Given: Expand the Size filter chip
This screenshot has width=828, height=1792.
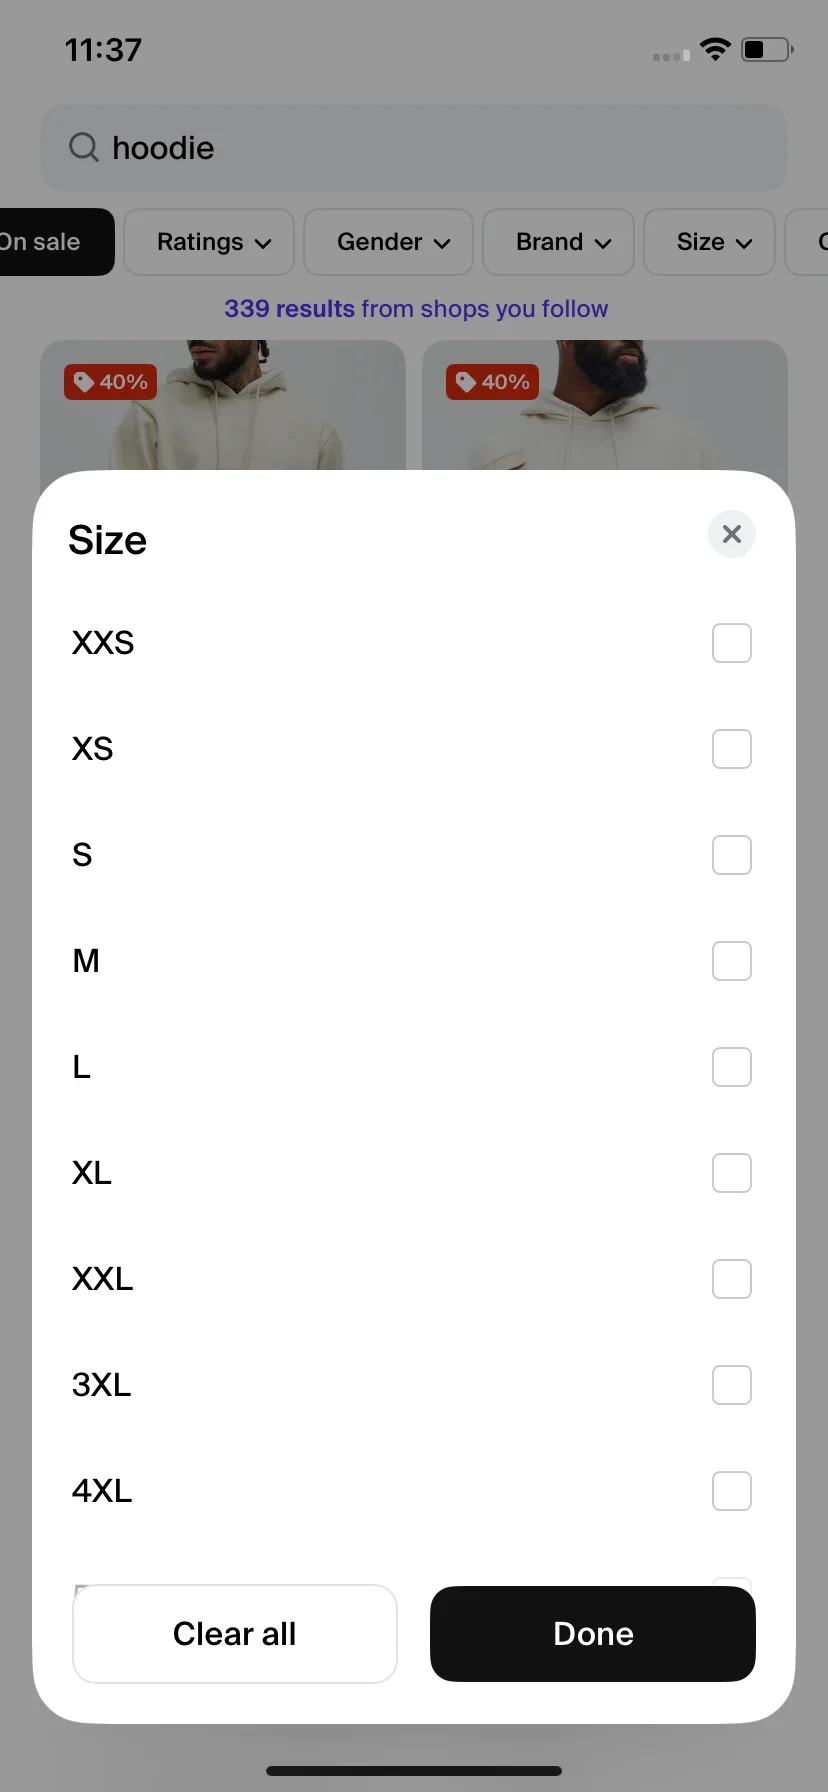Looking at the screenshot, I should pyautogui.click(x=709, y=242).
